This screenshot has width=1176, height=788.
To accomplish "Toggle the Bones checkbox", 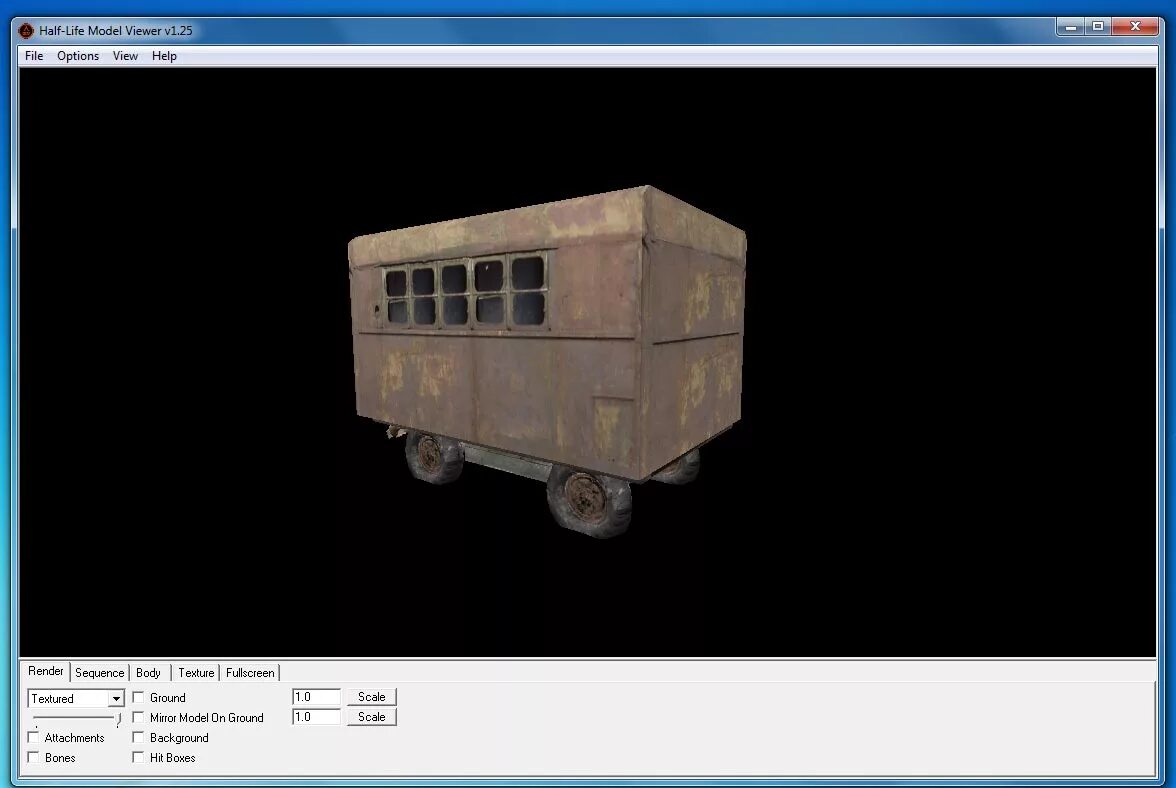I will [x=33, y=758].
